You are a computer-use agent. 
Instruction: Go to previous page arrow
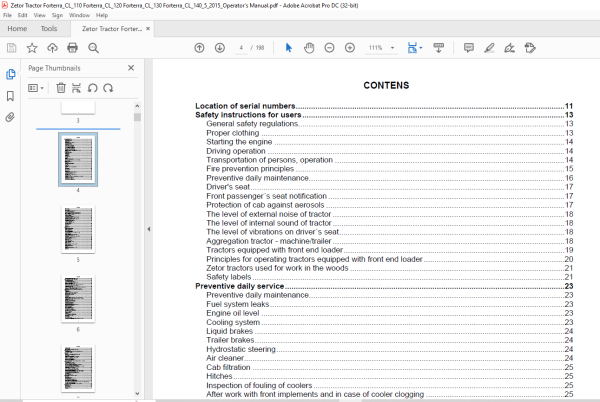pos(199,48)
